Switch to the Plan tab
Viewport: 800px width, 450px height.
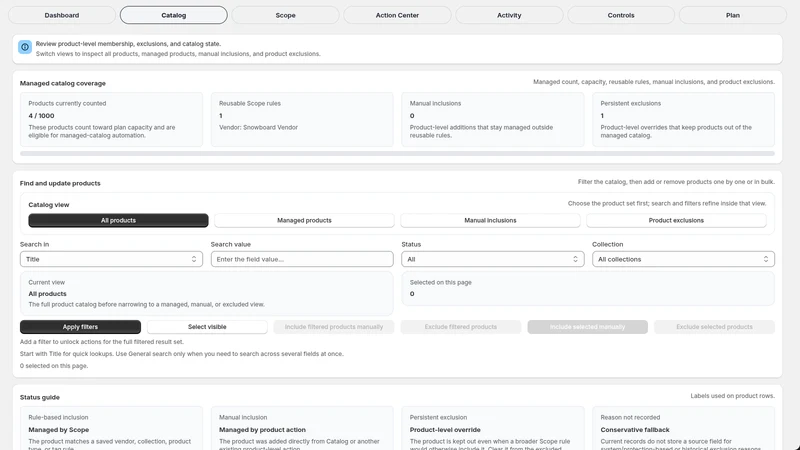(733, 15)
